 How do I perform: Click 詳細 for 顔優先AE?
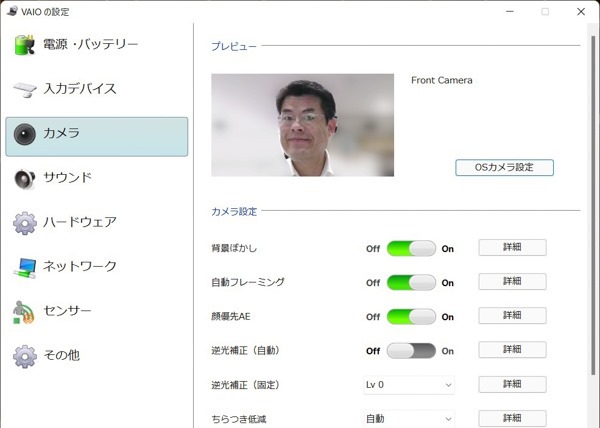[x=512, y=316]
